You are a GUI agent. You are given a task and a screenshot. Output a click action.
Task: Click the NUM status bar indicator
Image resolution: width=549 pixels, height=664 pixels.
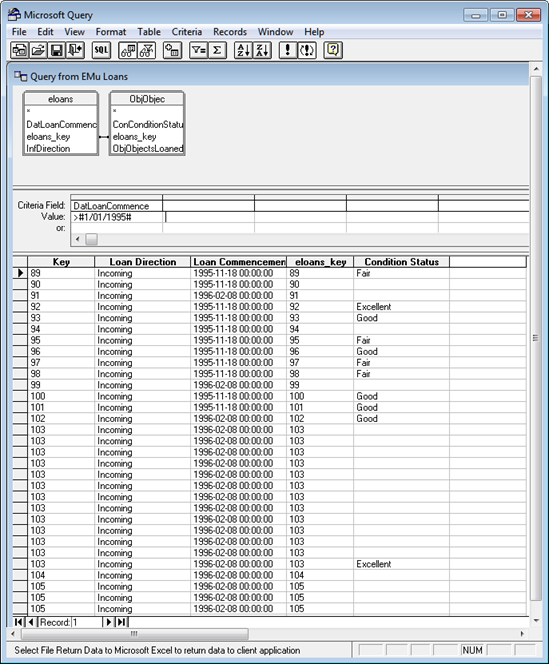click(x=472, y=650)
